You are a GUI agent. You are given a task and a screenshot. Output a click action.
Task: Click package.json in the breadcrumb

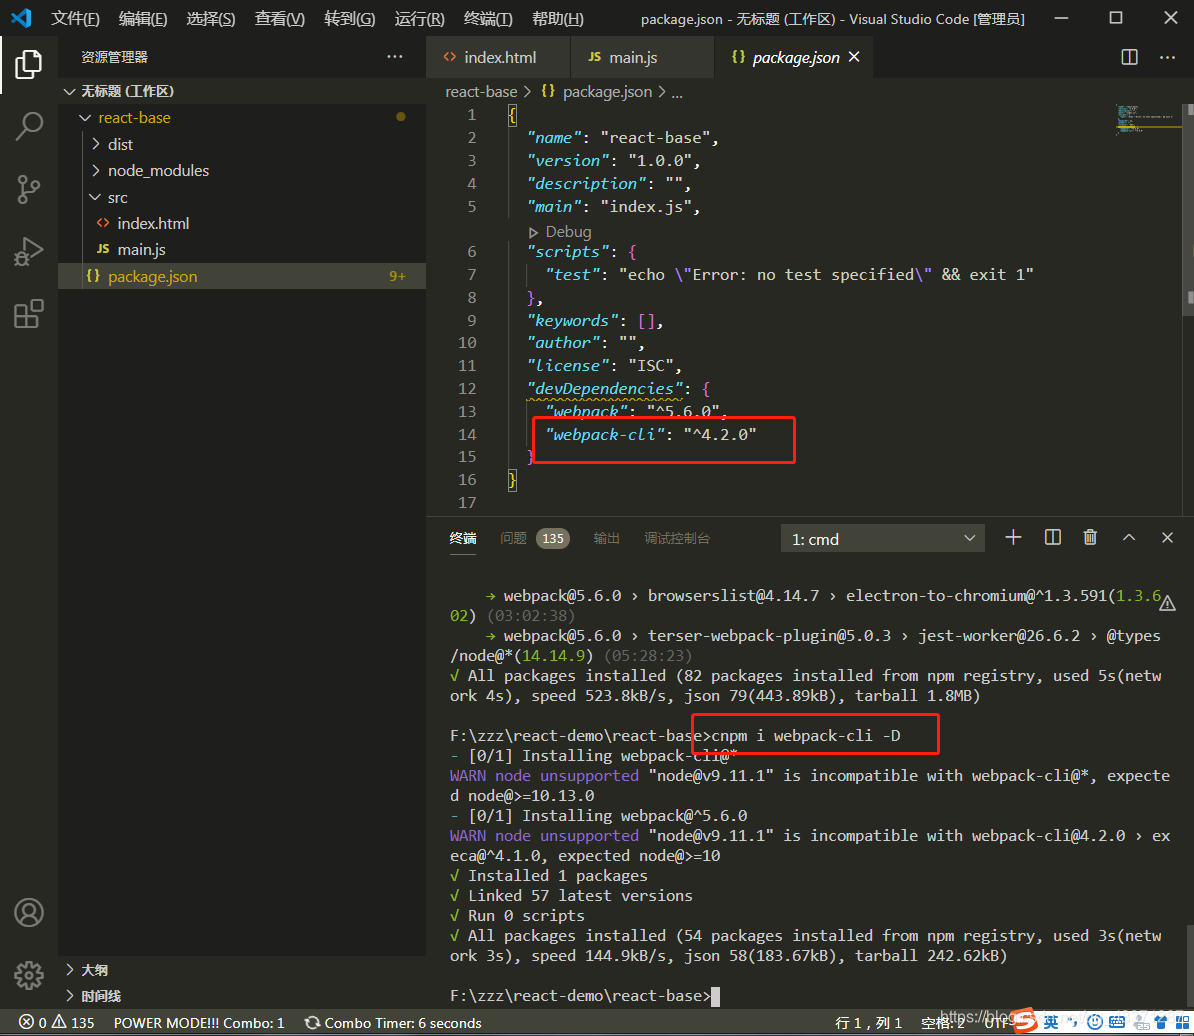click(607, 91)
